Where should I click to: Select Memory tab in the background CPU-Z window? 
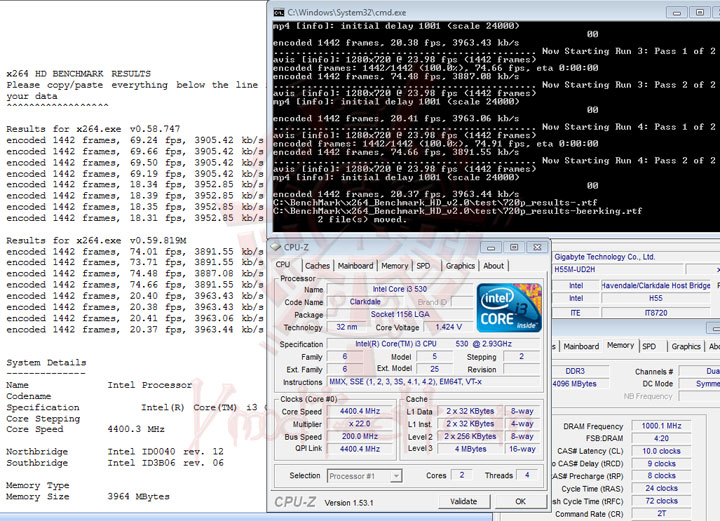click(x=620, y=346)
